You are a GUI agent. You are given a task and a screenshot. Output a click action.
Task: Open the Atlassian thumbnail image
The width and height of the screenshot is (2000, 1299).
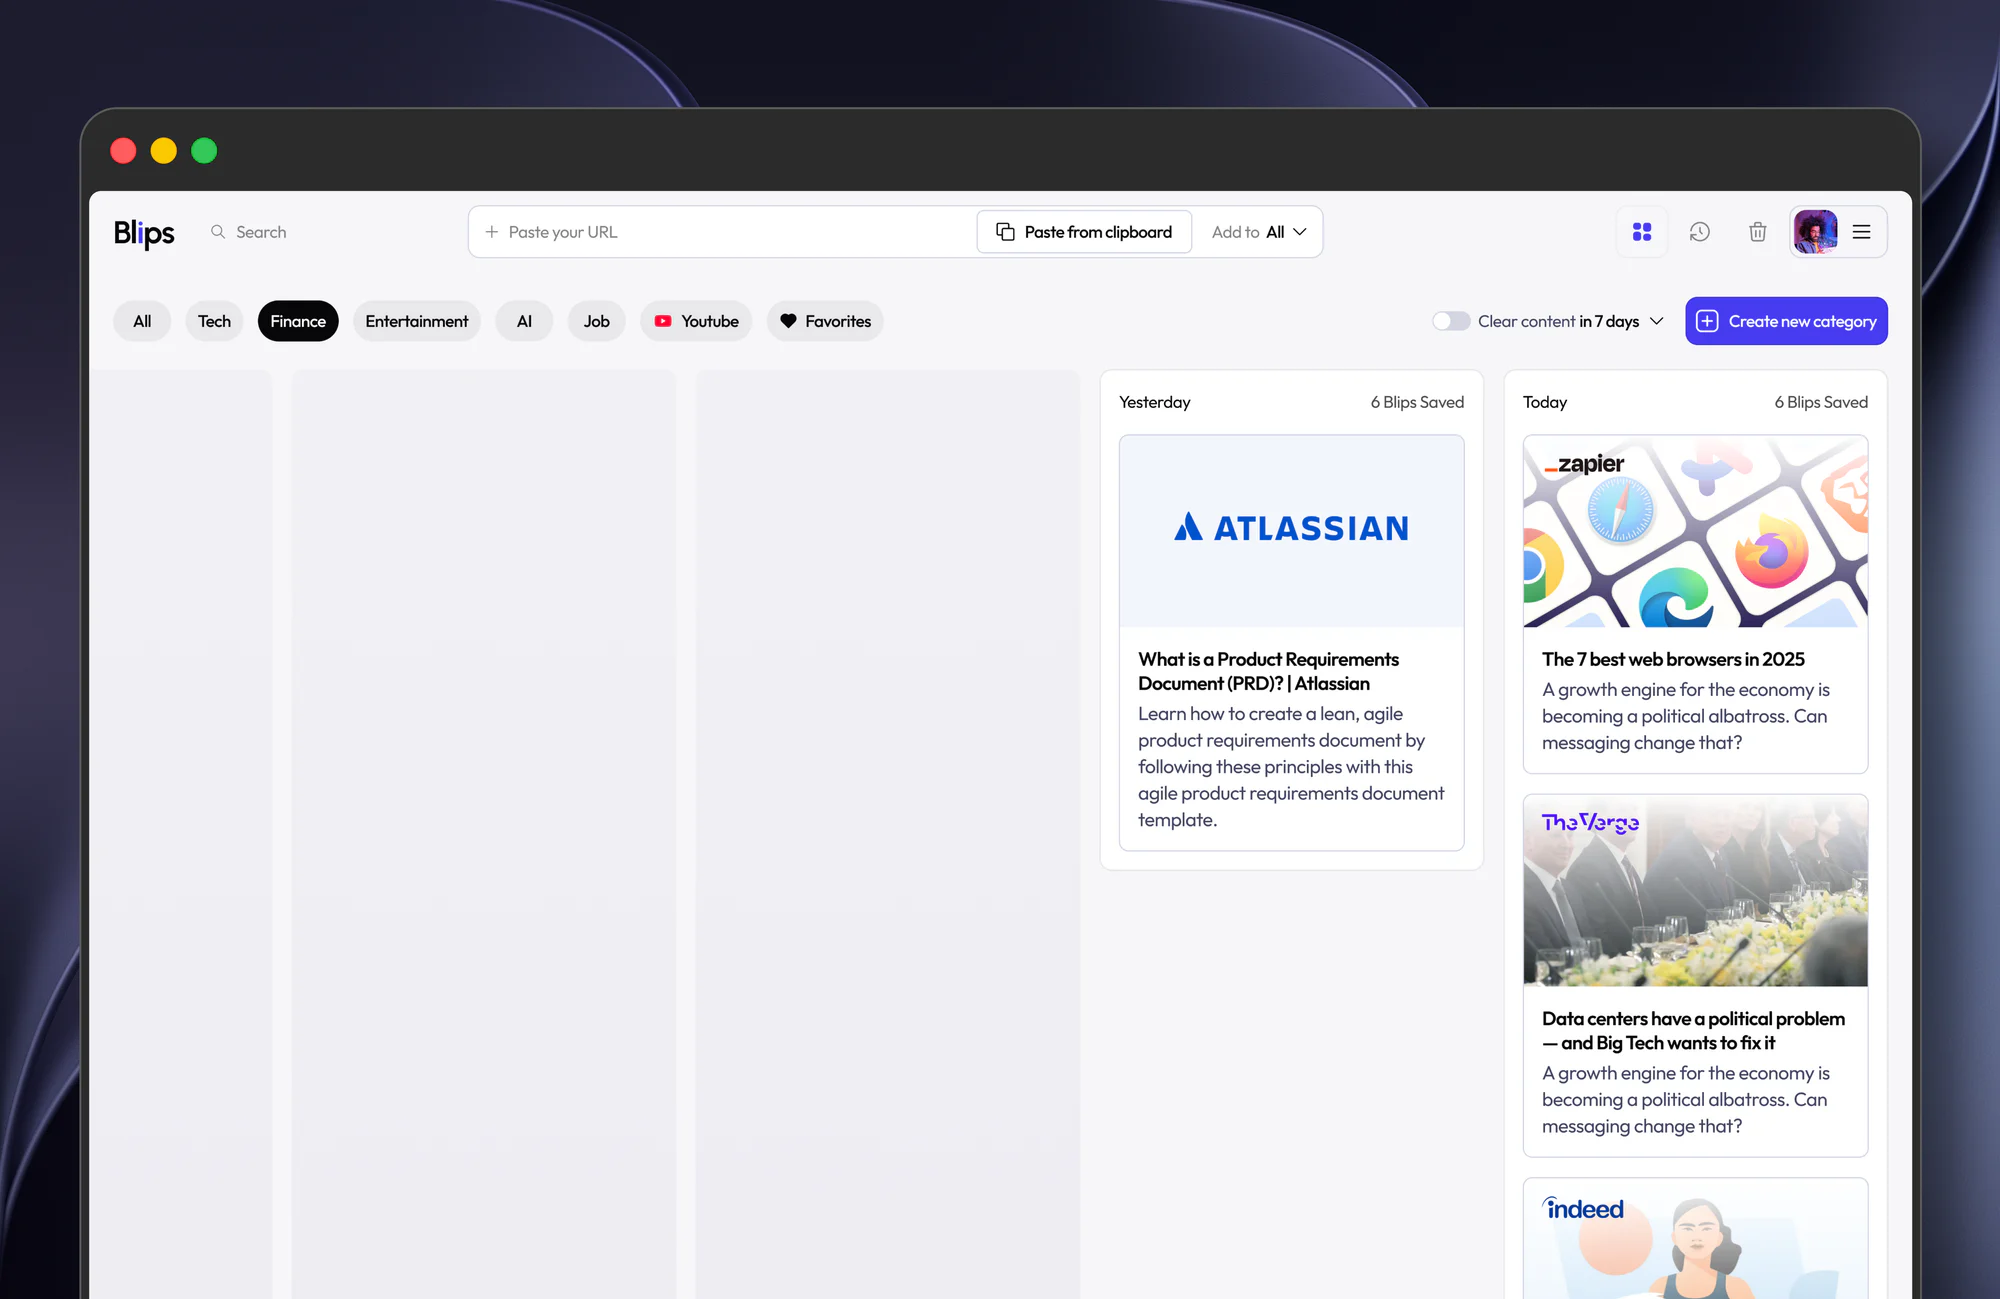pos(1292,531)
